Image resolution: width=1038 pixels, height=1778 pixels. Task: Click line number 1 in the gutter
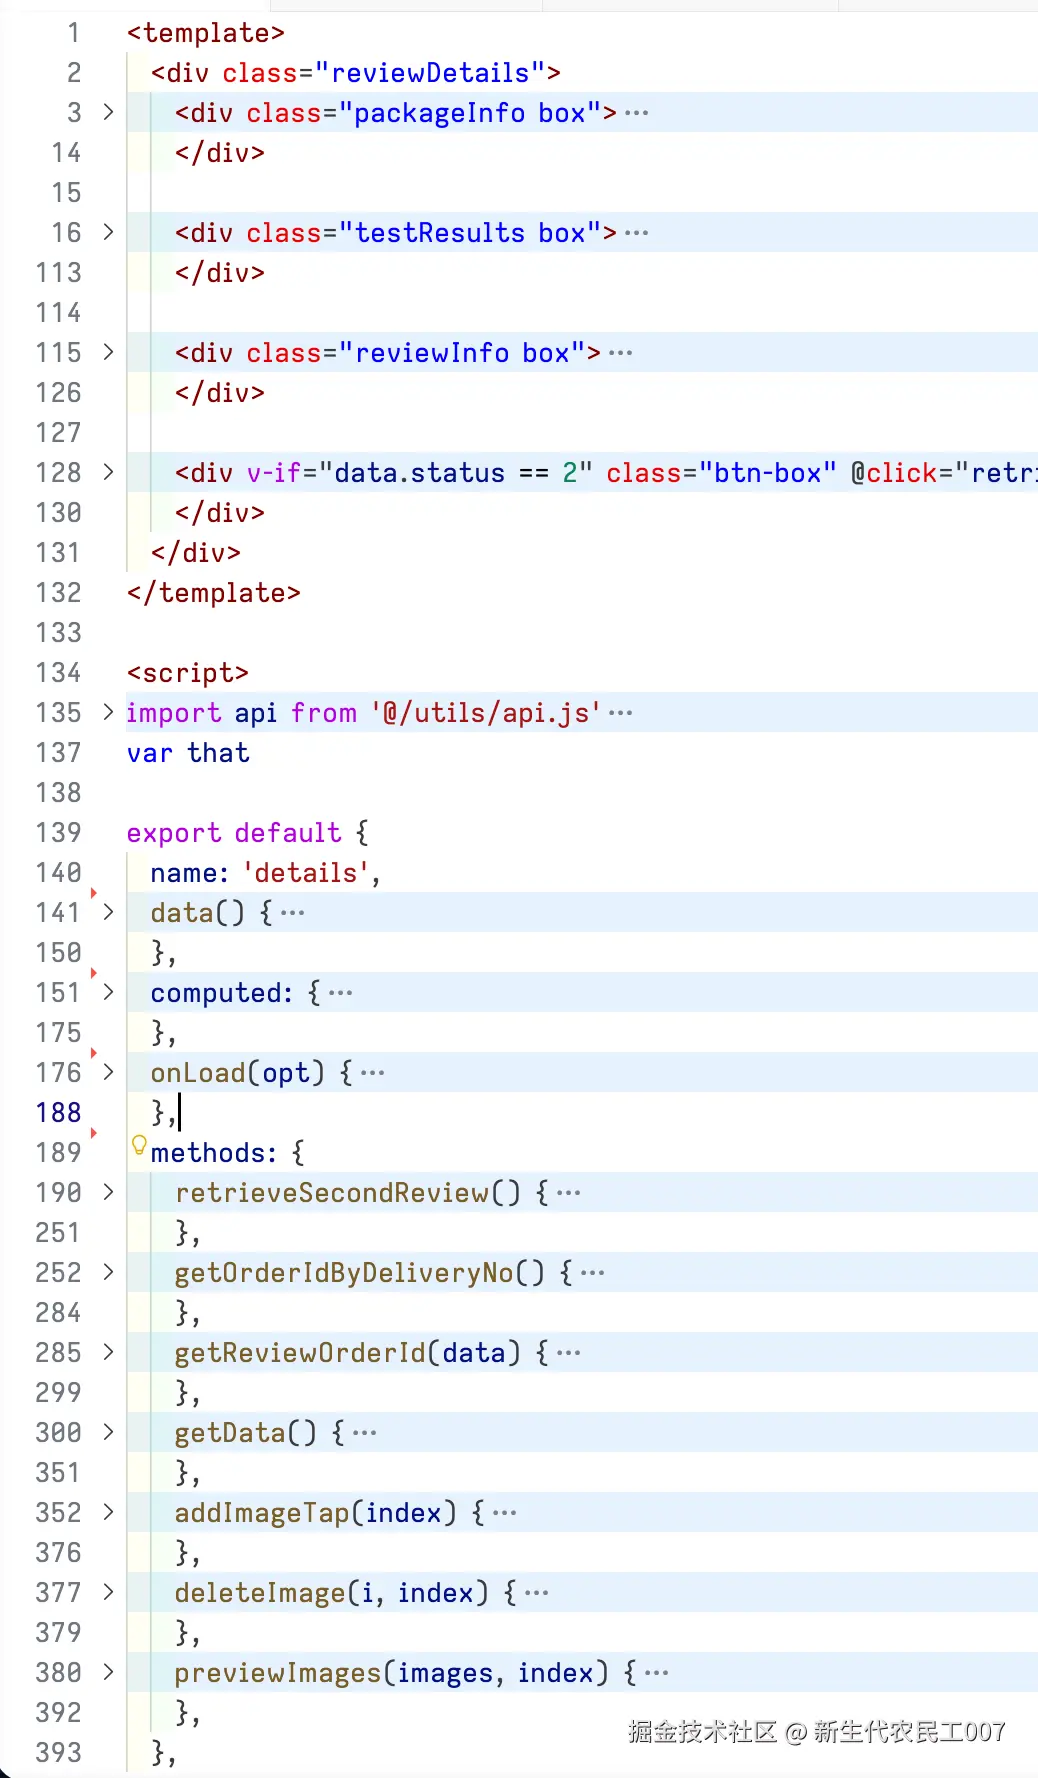(73, 33)
